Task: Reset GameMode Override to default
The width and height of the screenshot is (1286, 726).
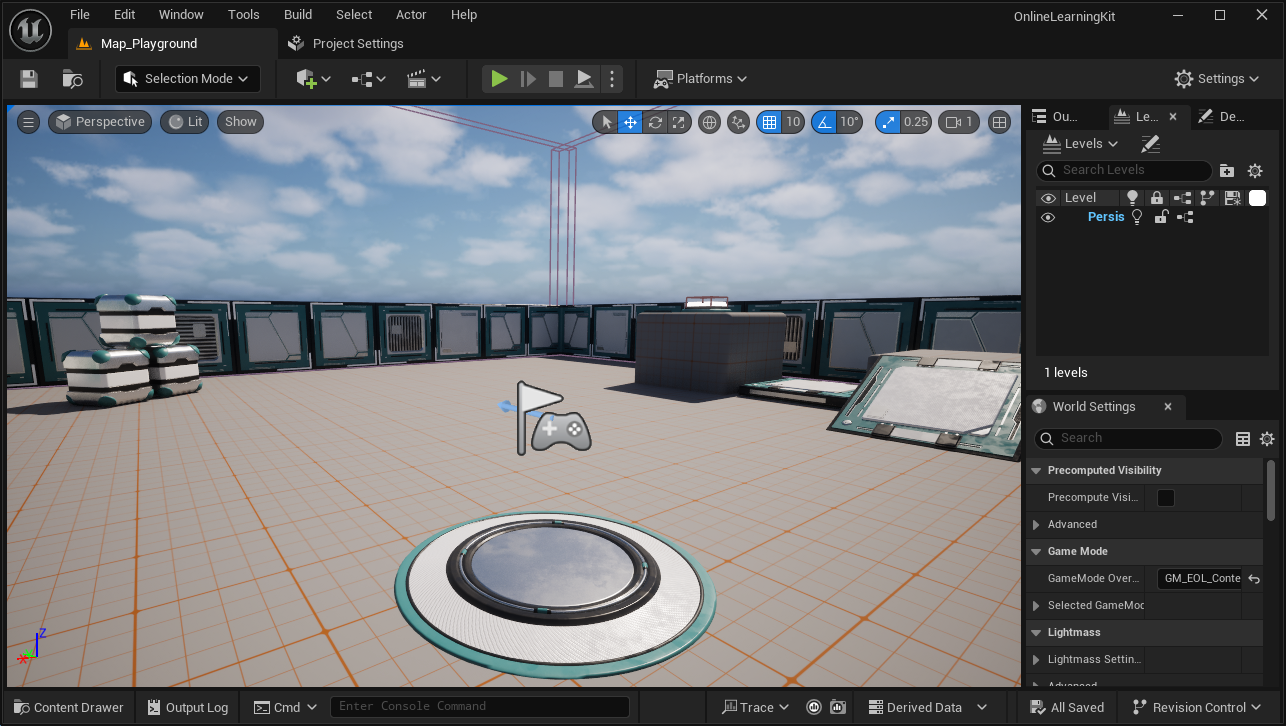Action: coord(1254,579)
